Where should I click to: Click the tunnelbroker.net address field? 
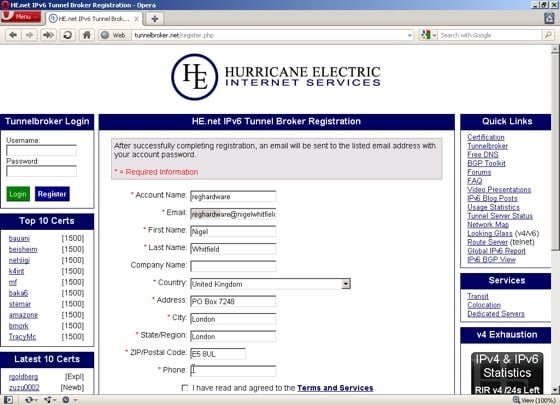pyautogui.click(x=270, y=35)
